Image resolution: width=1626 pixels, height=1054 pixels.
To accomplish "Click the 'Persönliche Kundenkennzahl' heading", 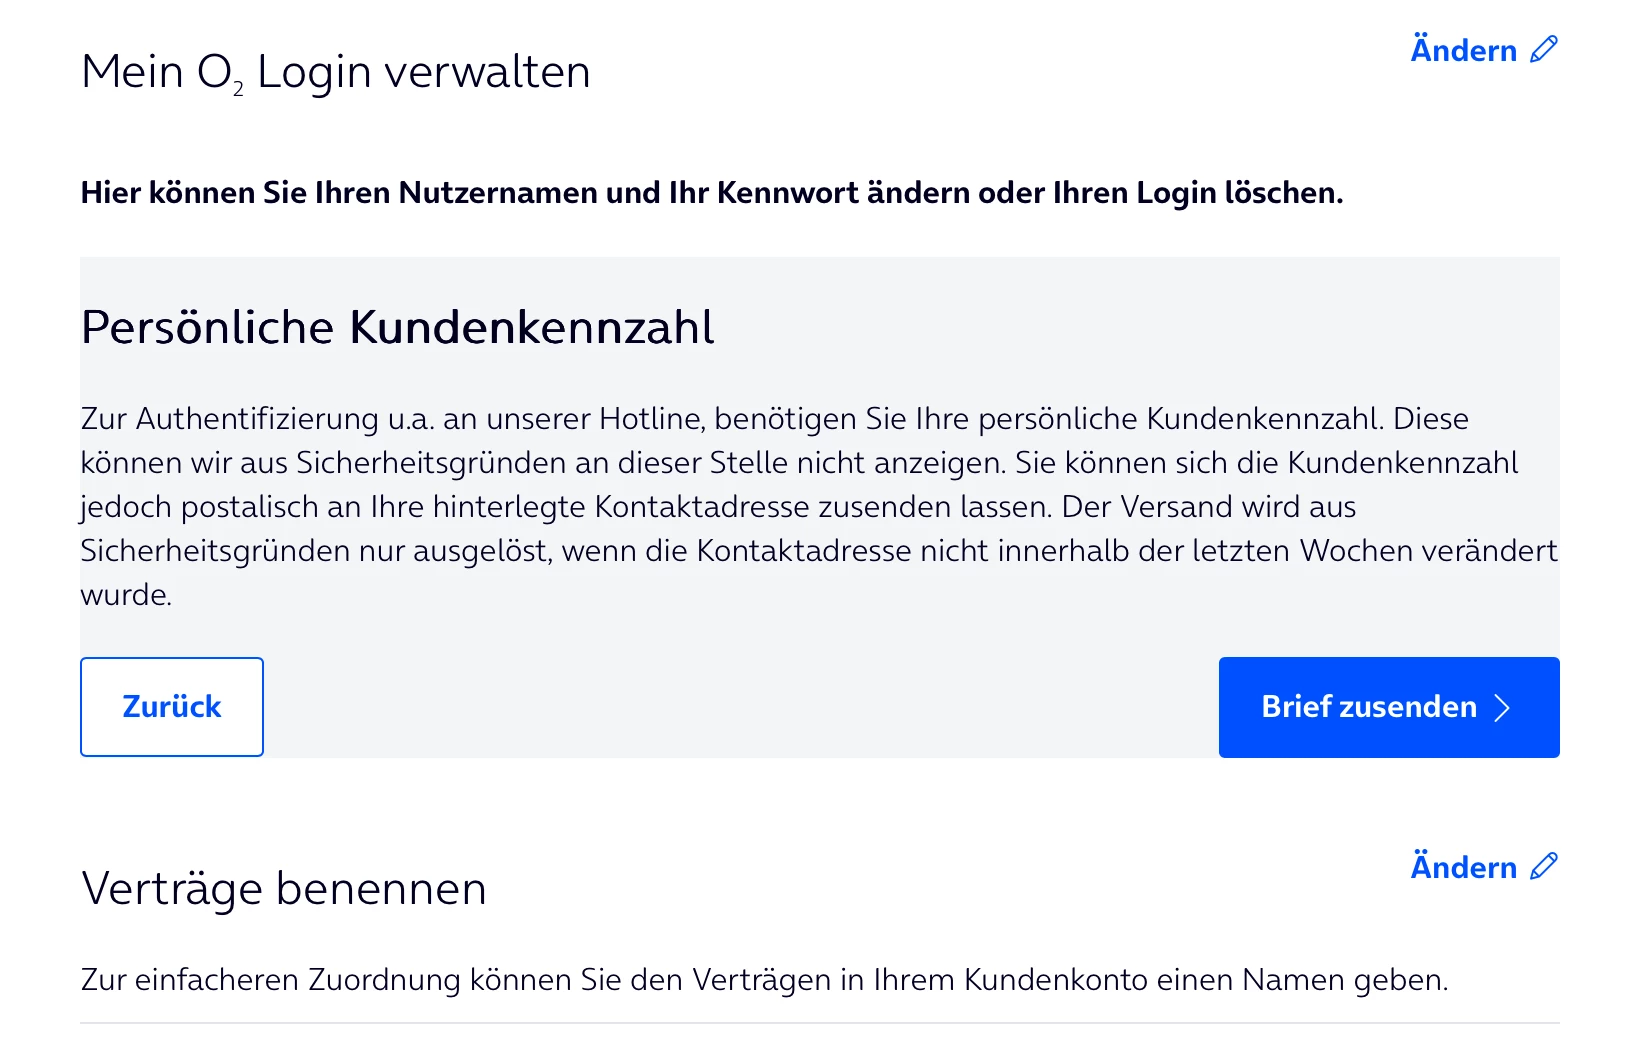I will tap(397, 327).
